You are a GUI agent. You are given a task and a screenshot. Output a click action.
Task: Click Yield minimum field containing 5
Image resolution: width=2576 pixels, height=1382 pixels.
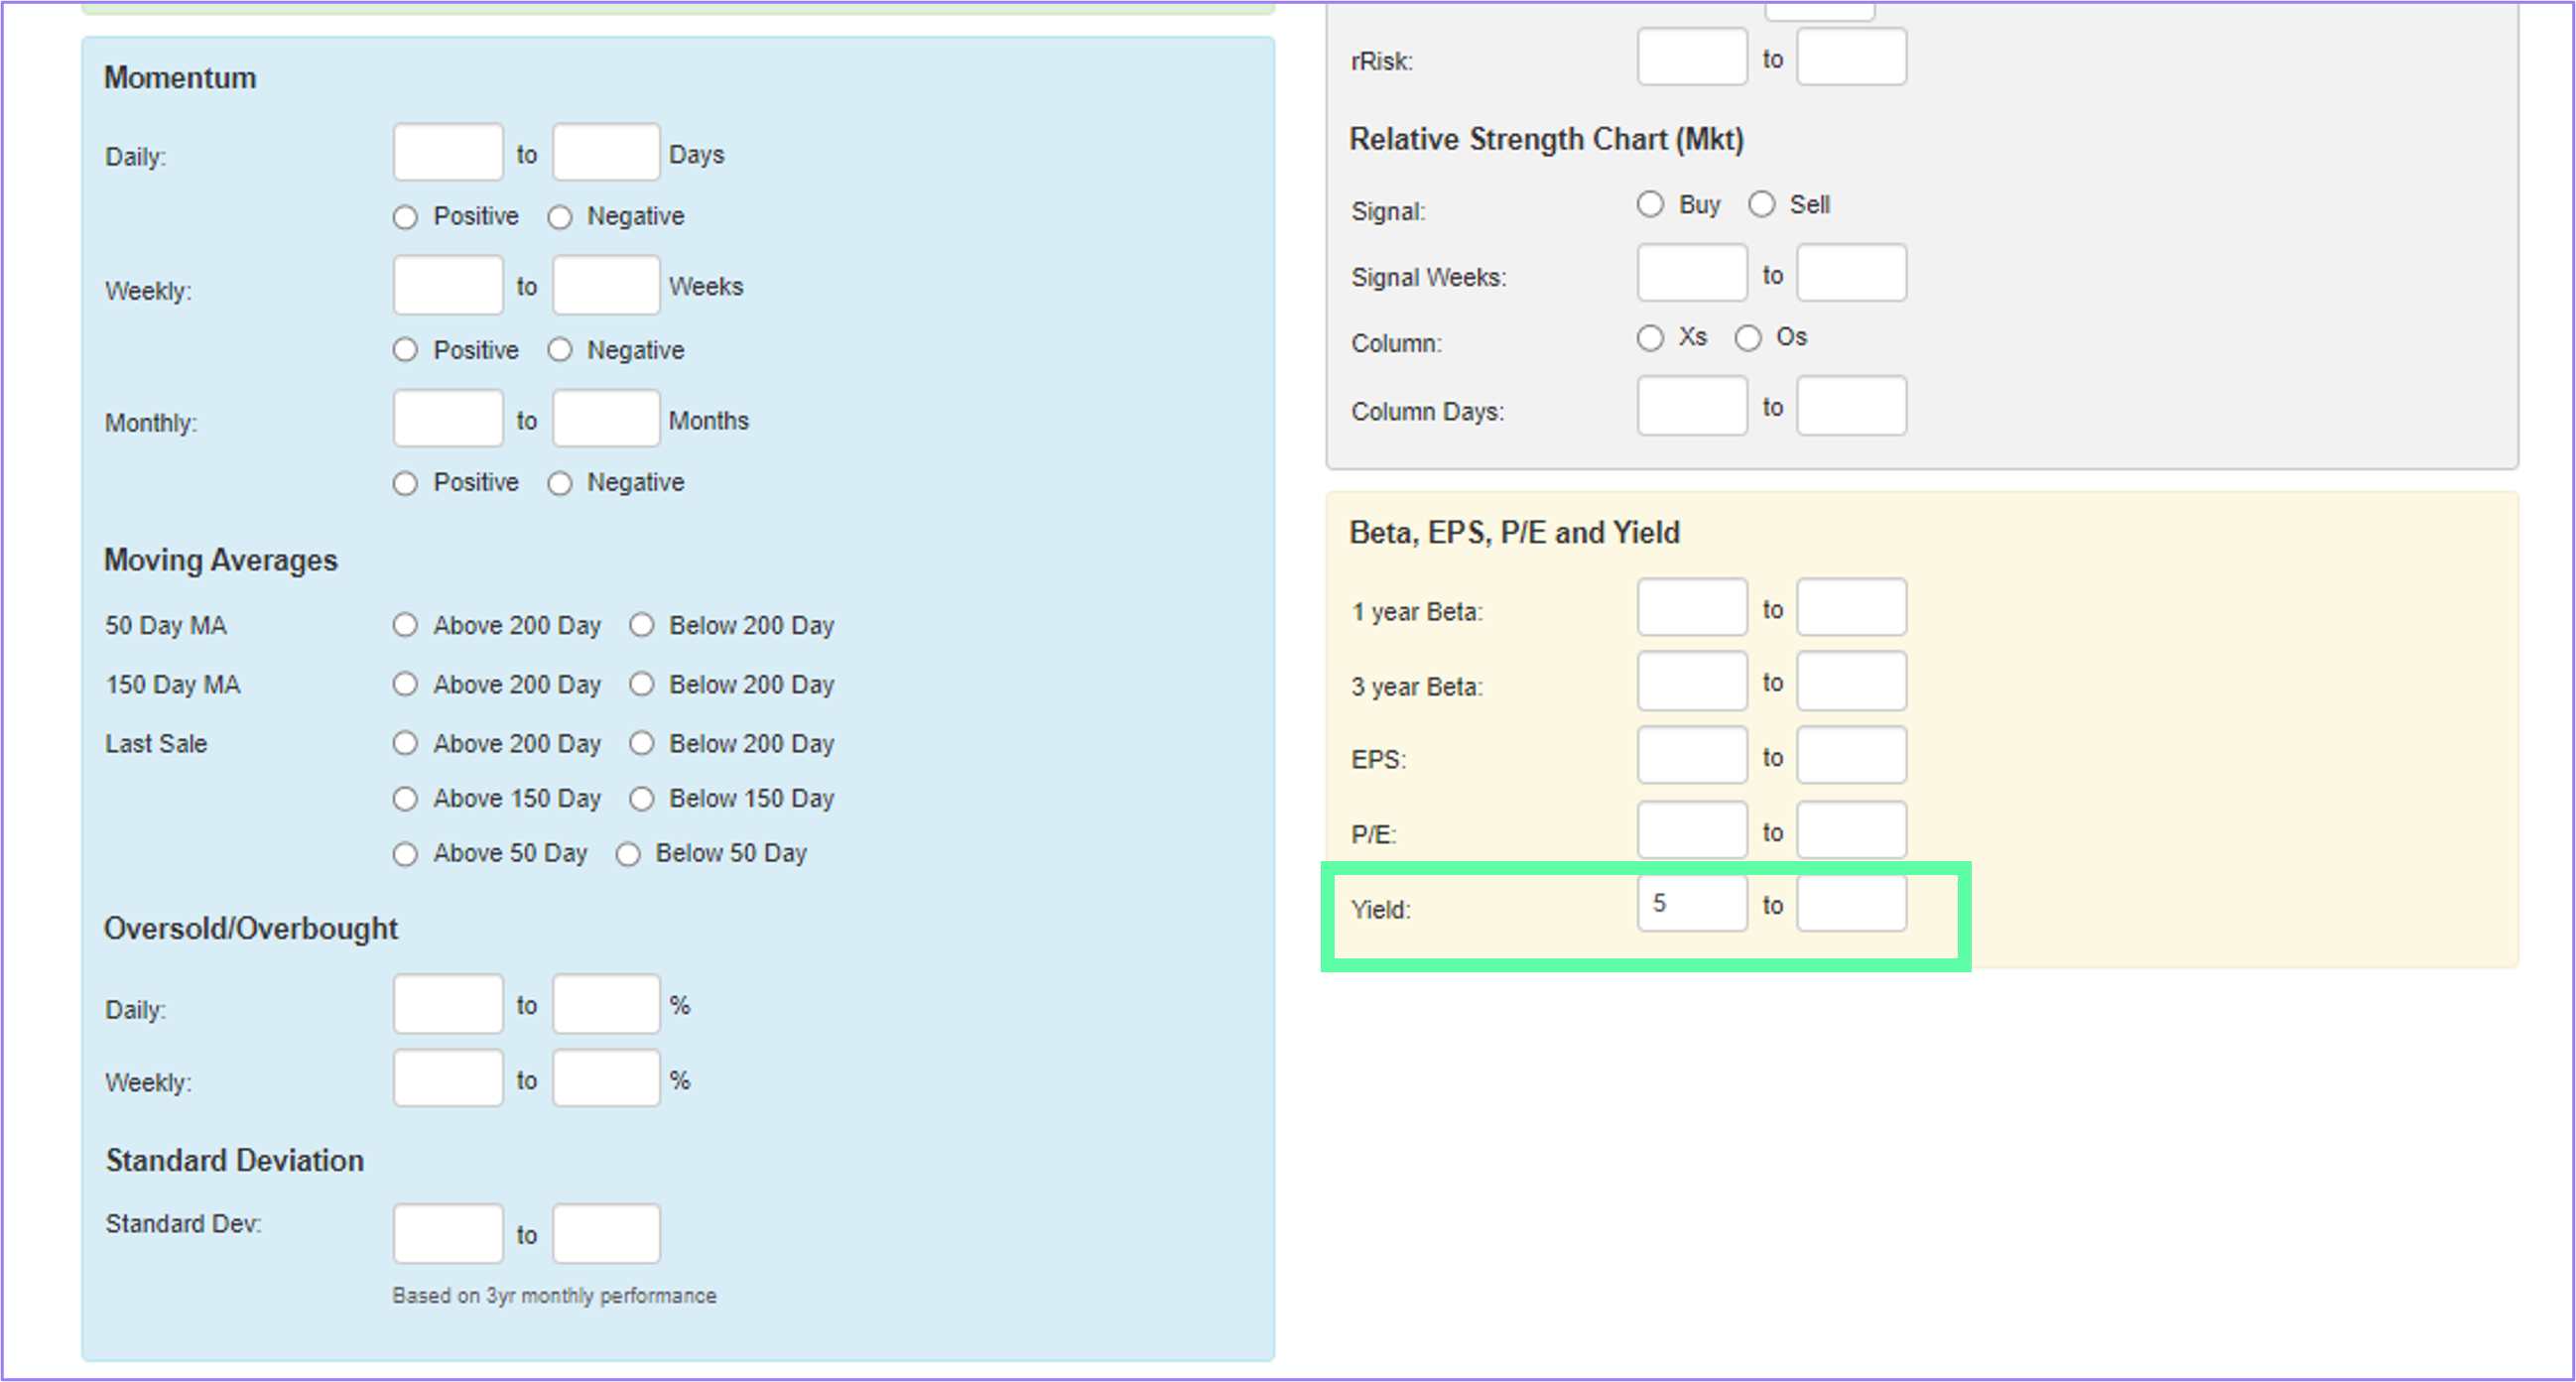pos(1692,903)
